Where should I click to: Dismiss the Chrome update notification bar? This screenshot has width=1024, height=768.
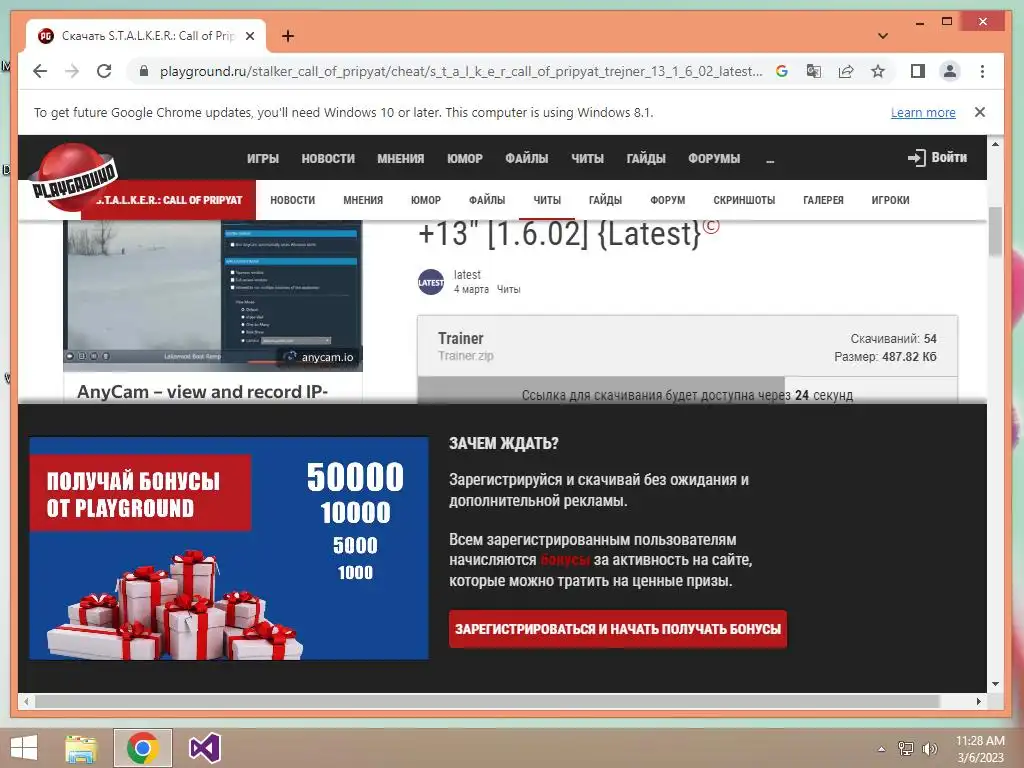980,112
